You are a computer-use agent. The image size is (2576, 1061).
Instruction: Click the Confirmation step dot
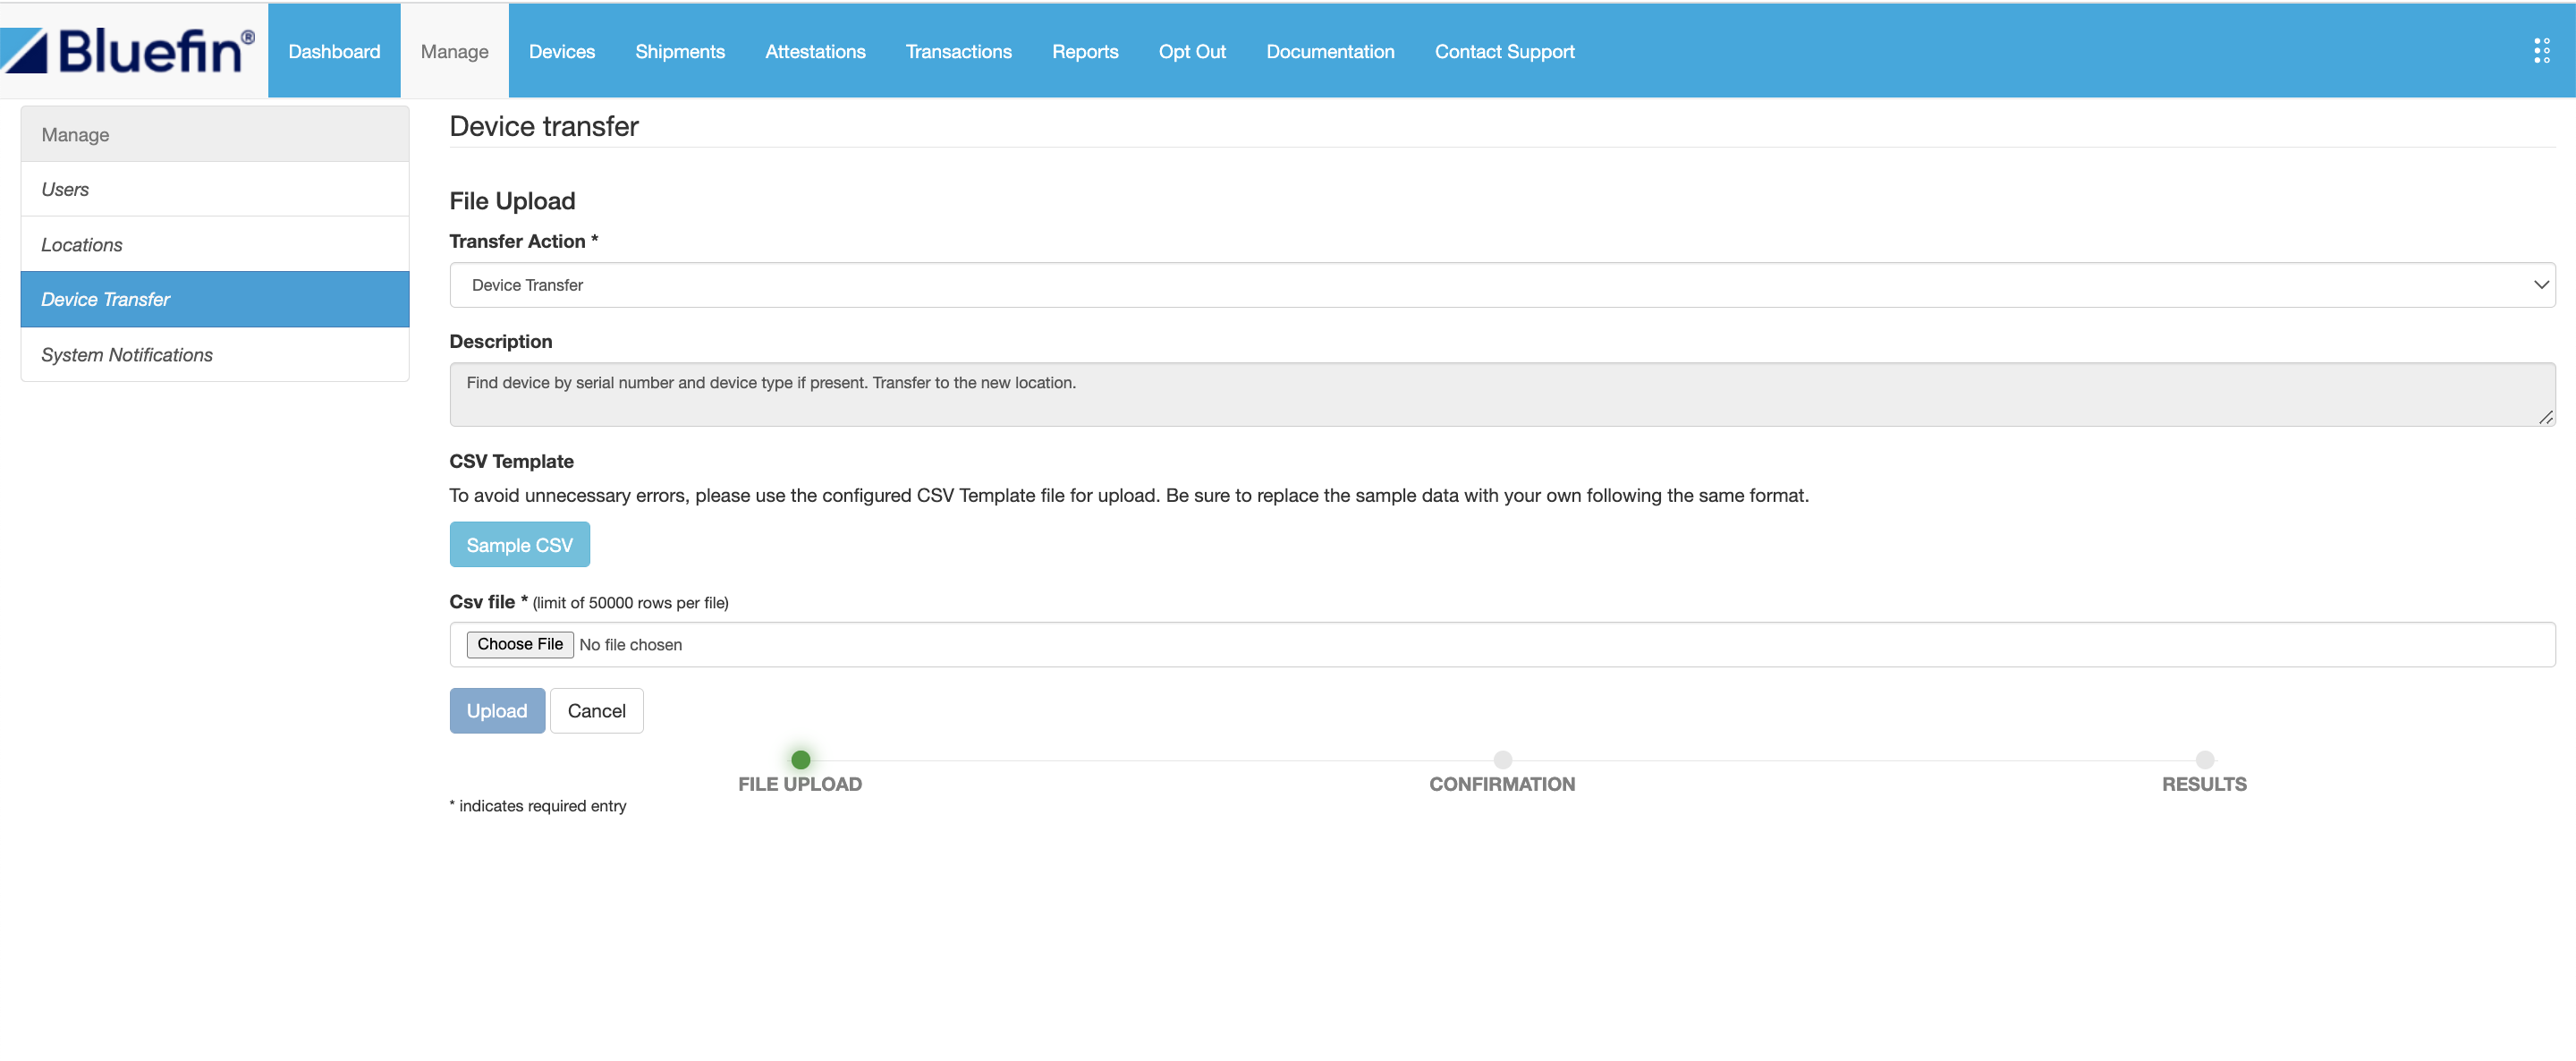(1502, 760)
